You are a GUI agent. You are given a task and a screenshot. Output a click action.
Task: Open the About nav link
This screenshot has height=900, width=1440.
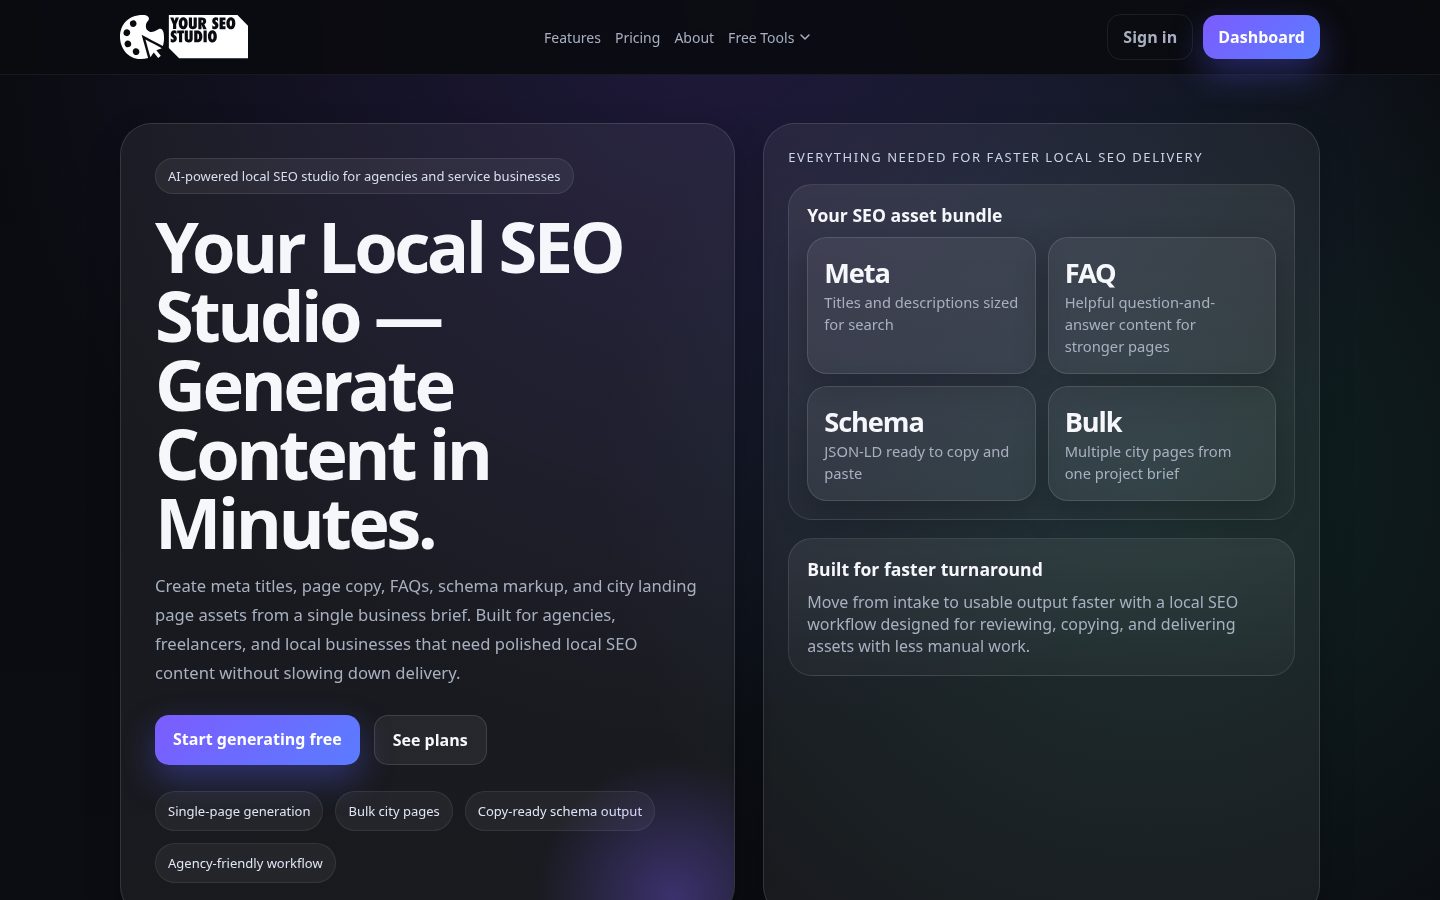694,38
